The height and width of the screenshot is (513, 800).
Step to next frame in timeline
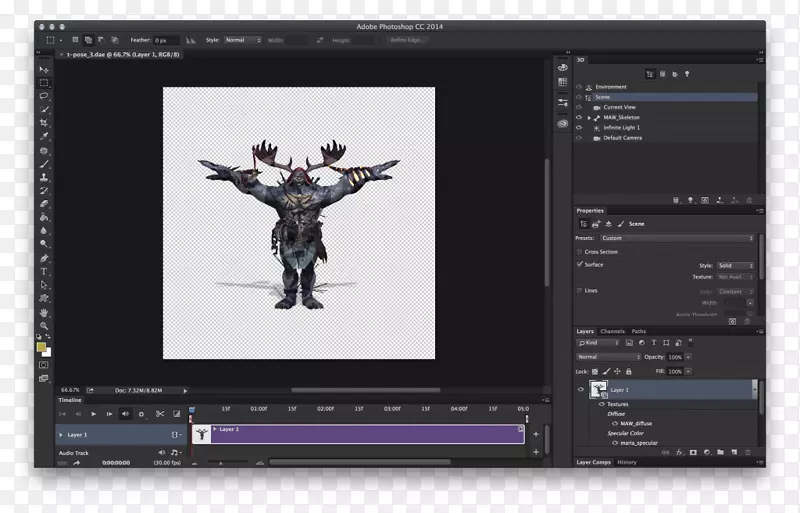click(x=109, y=414)
